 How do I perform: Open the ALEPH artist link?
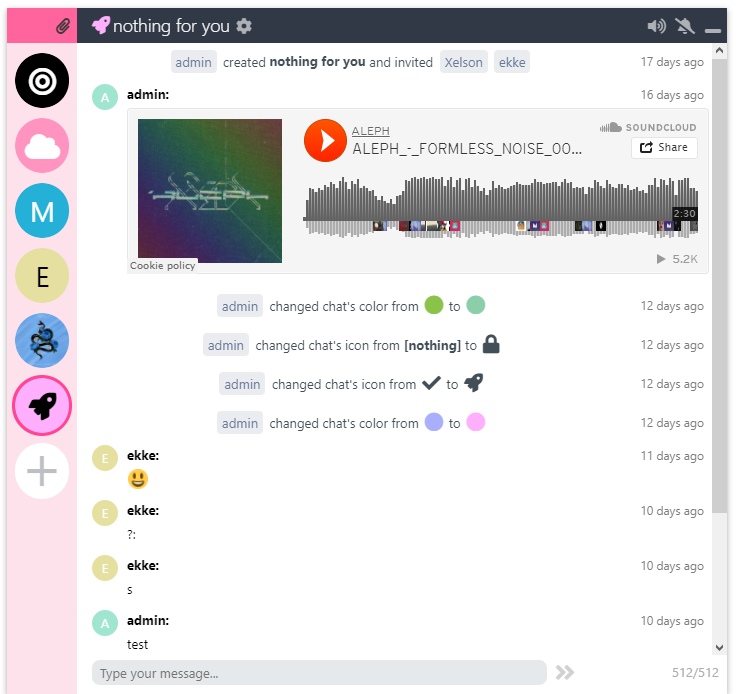point(370,131)
